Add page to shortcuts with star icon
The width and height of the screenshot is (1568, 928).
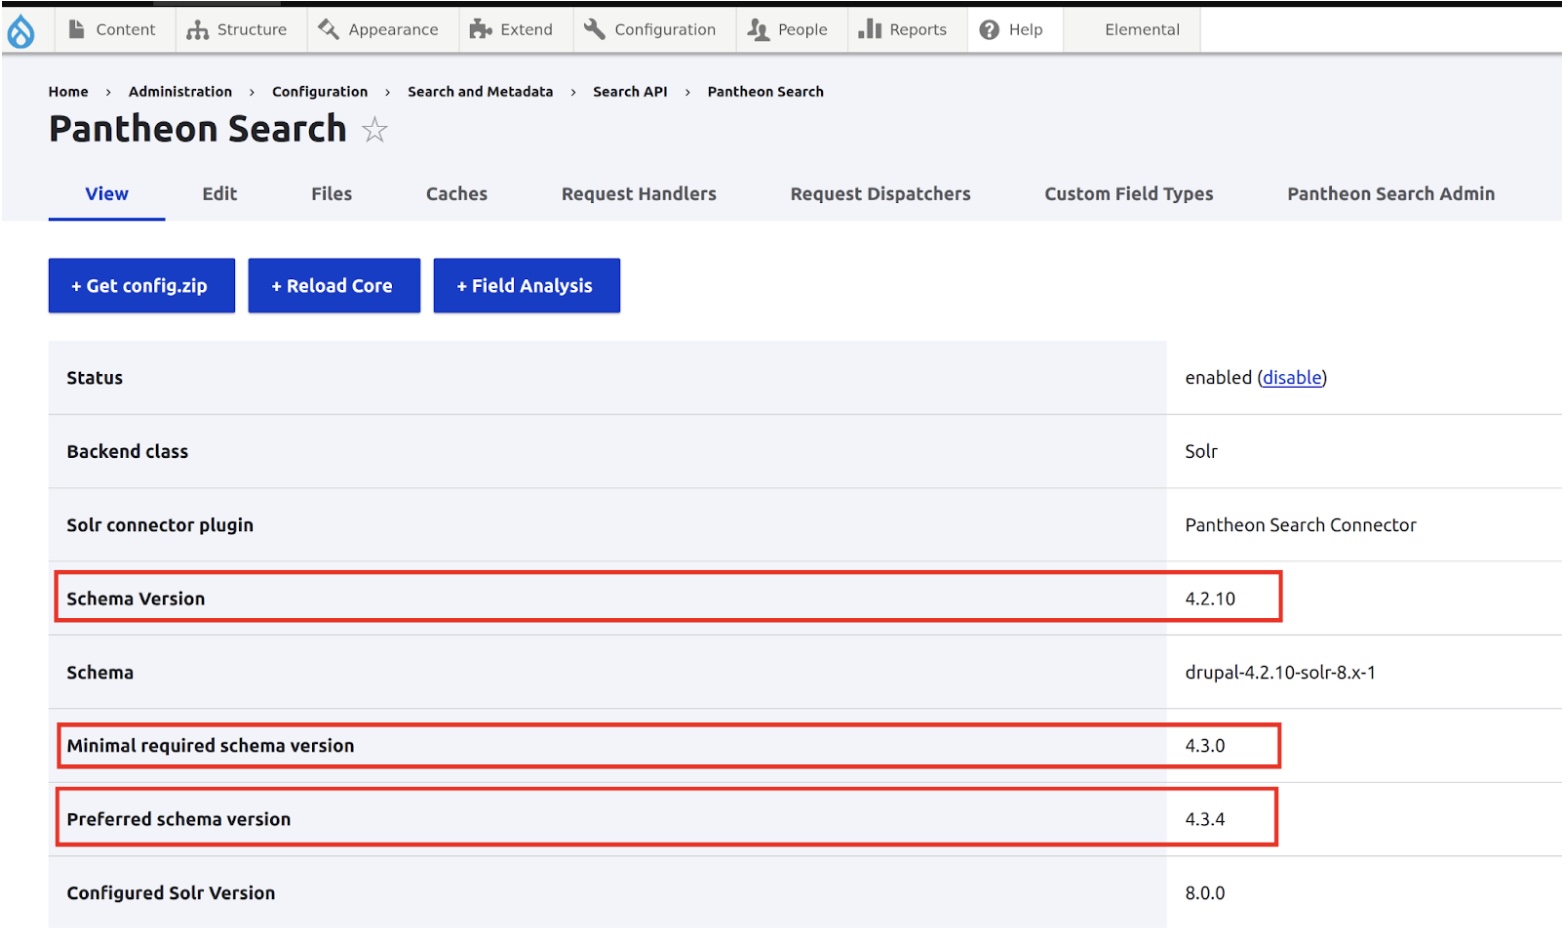pos(374,130)
